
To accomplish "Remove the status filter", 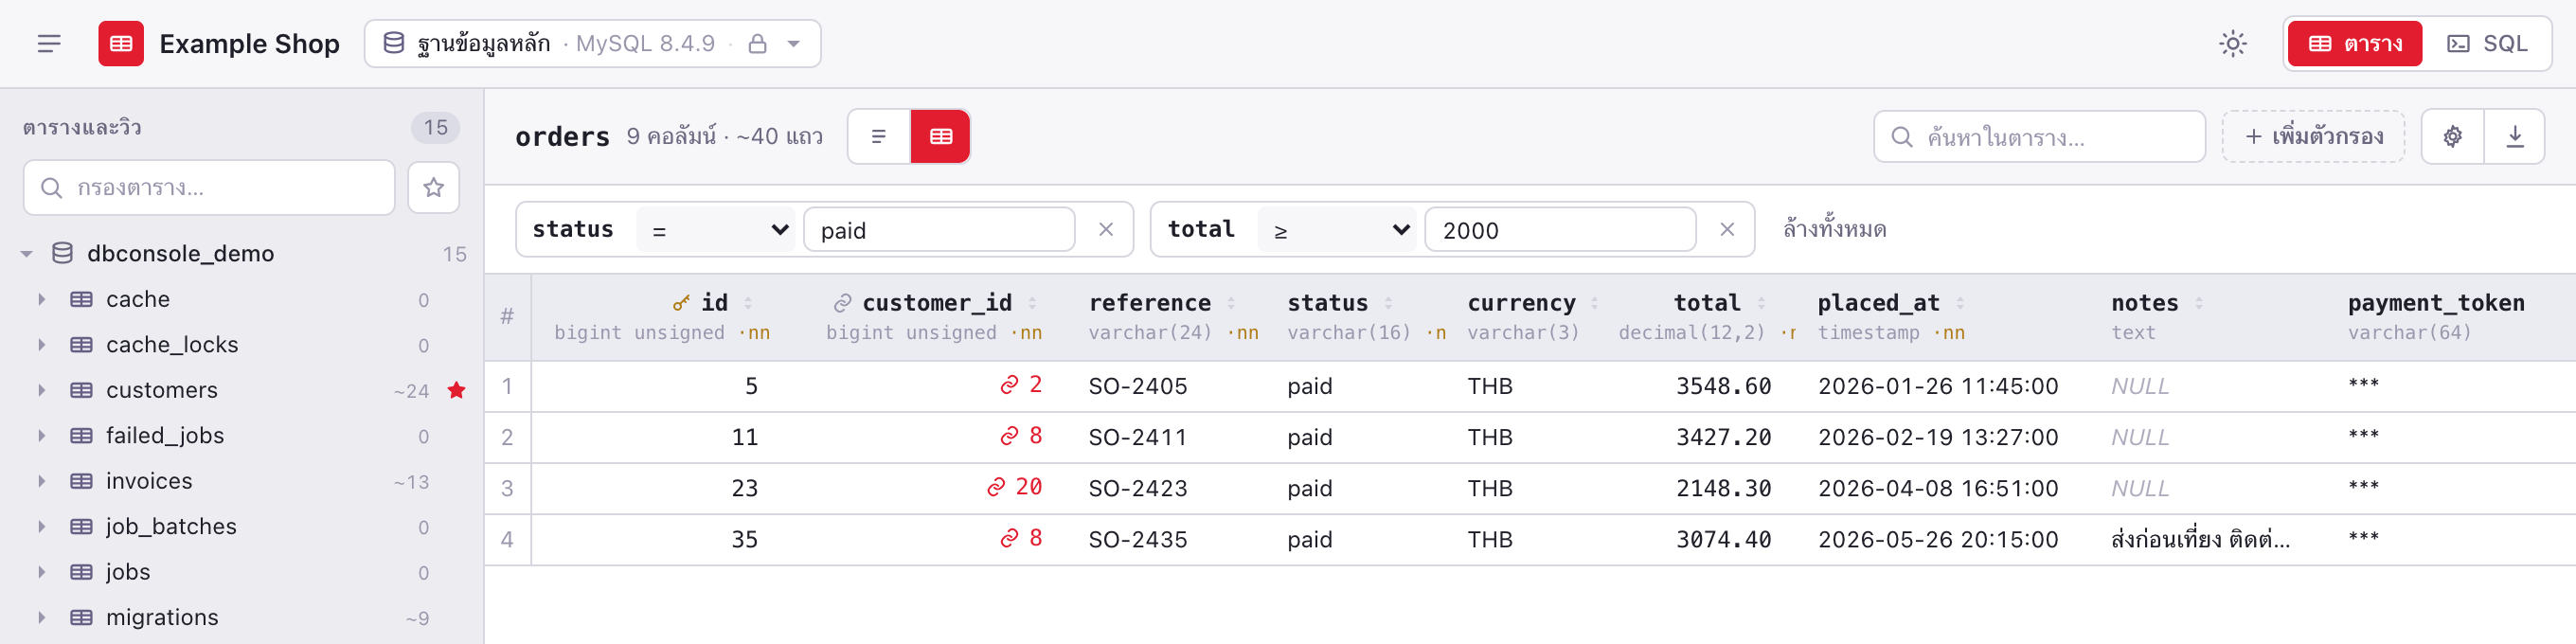I will (x=1106, y=230).
